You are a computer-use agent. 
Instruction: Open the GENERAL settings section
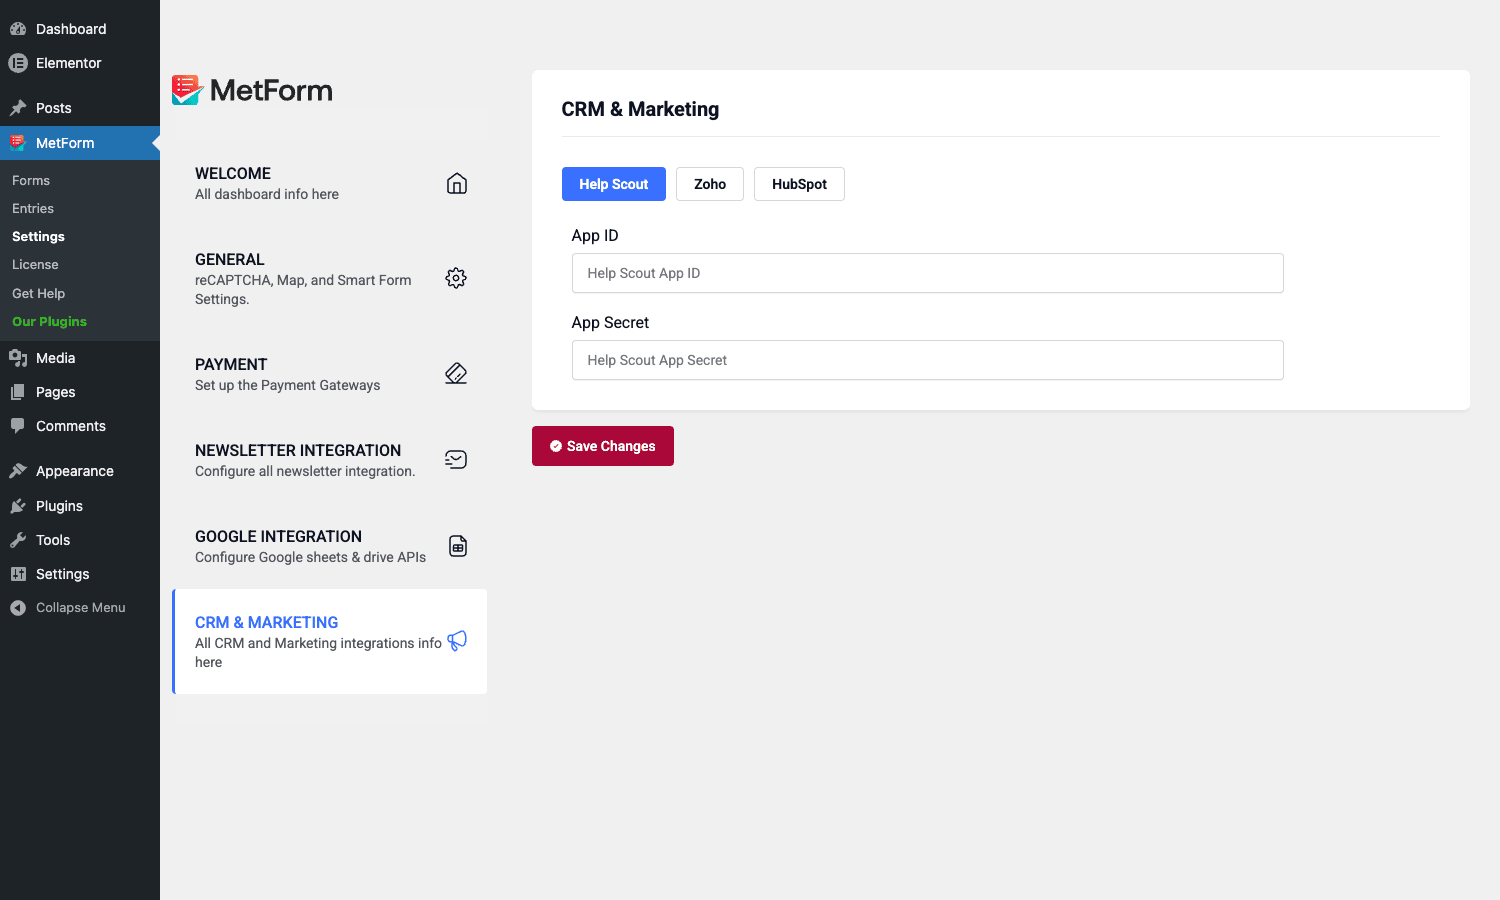coord(330,279)
